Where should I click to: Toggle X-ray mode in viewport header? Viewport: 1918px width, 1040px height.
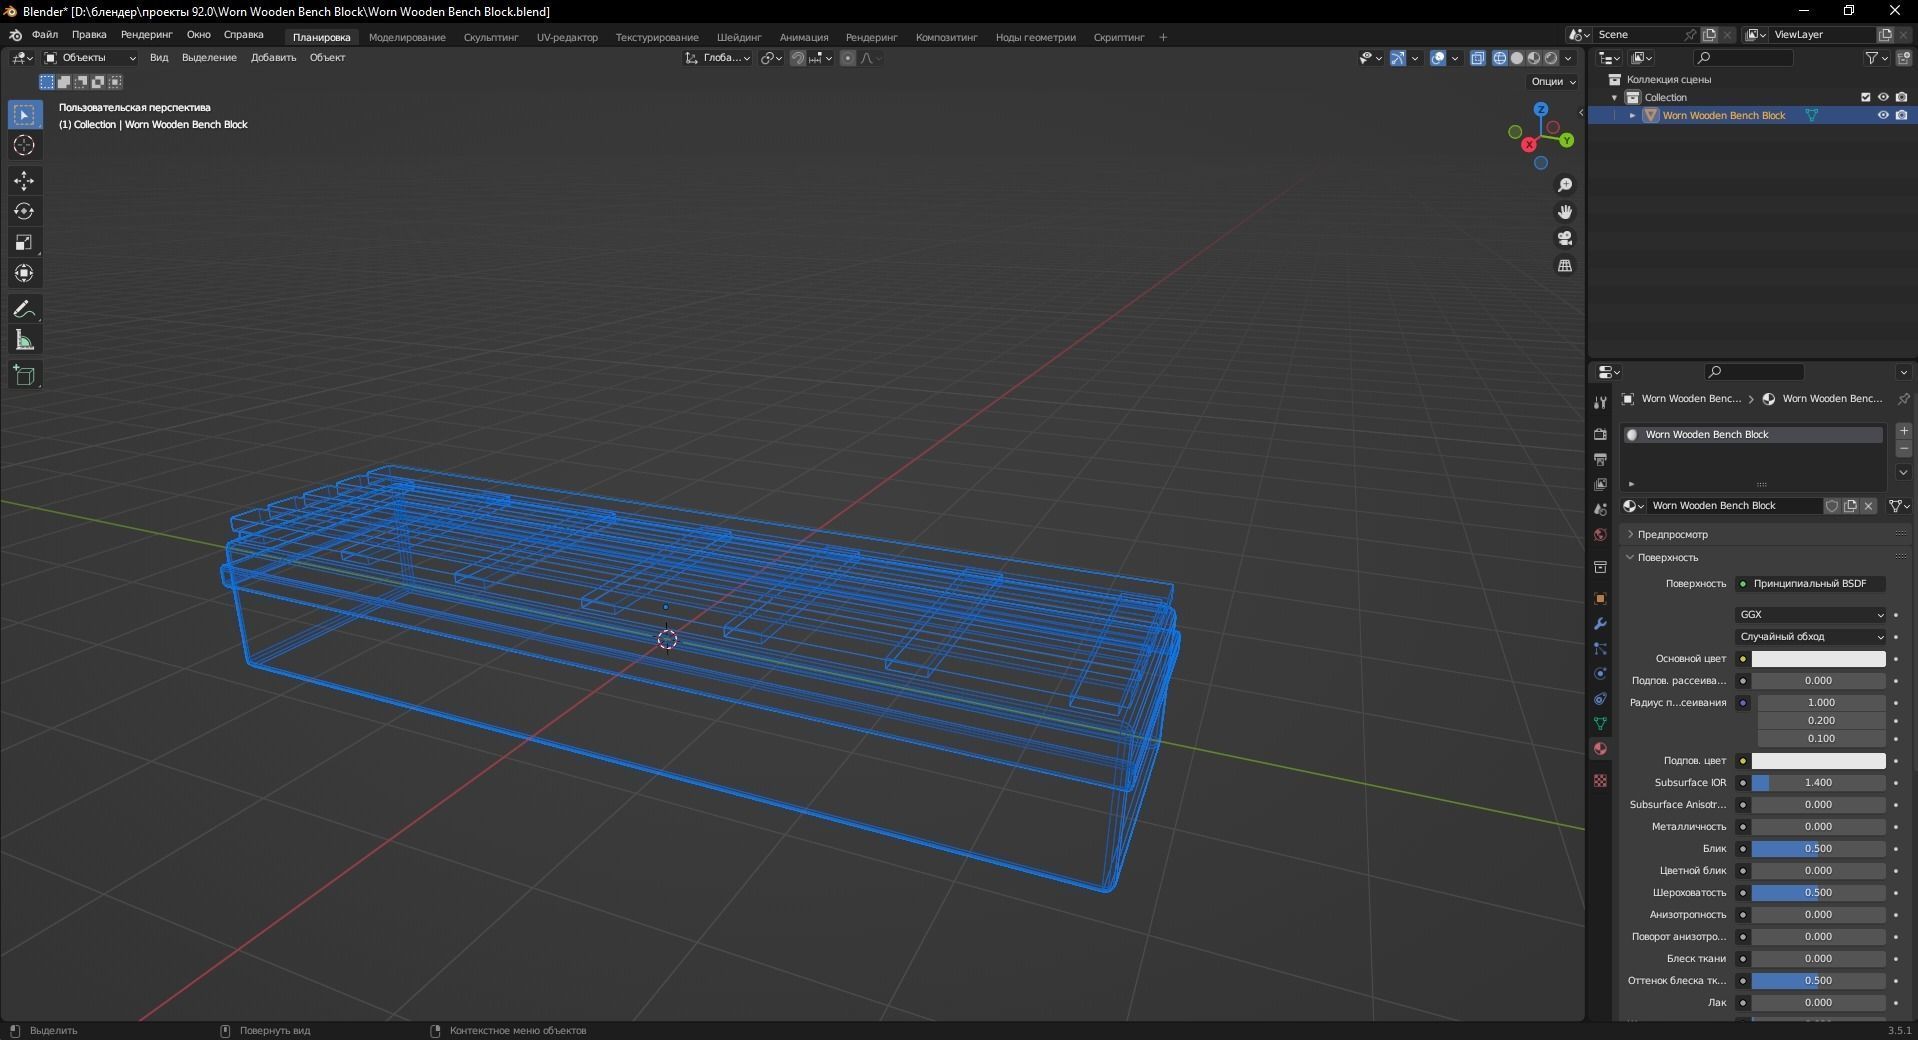pos(1478,58)
